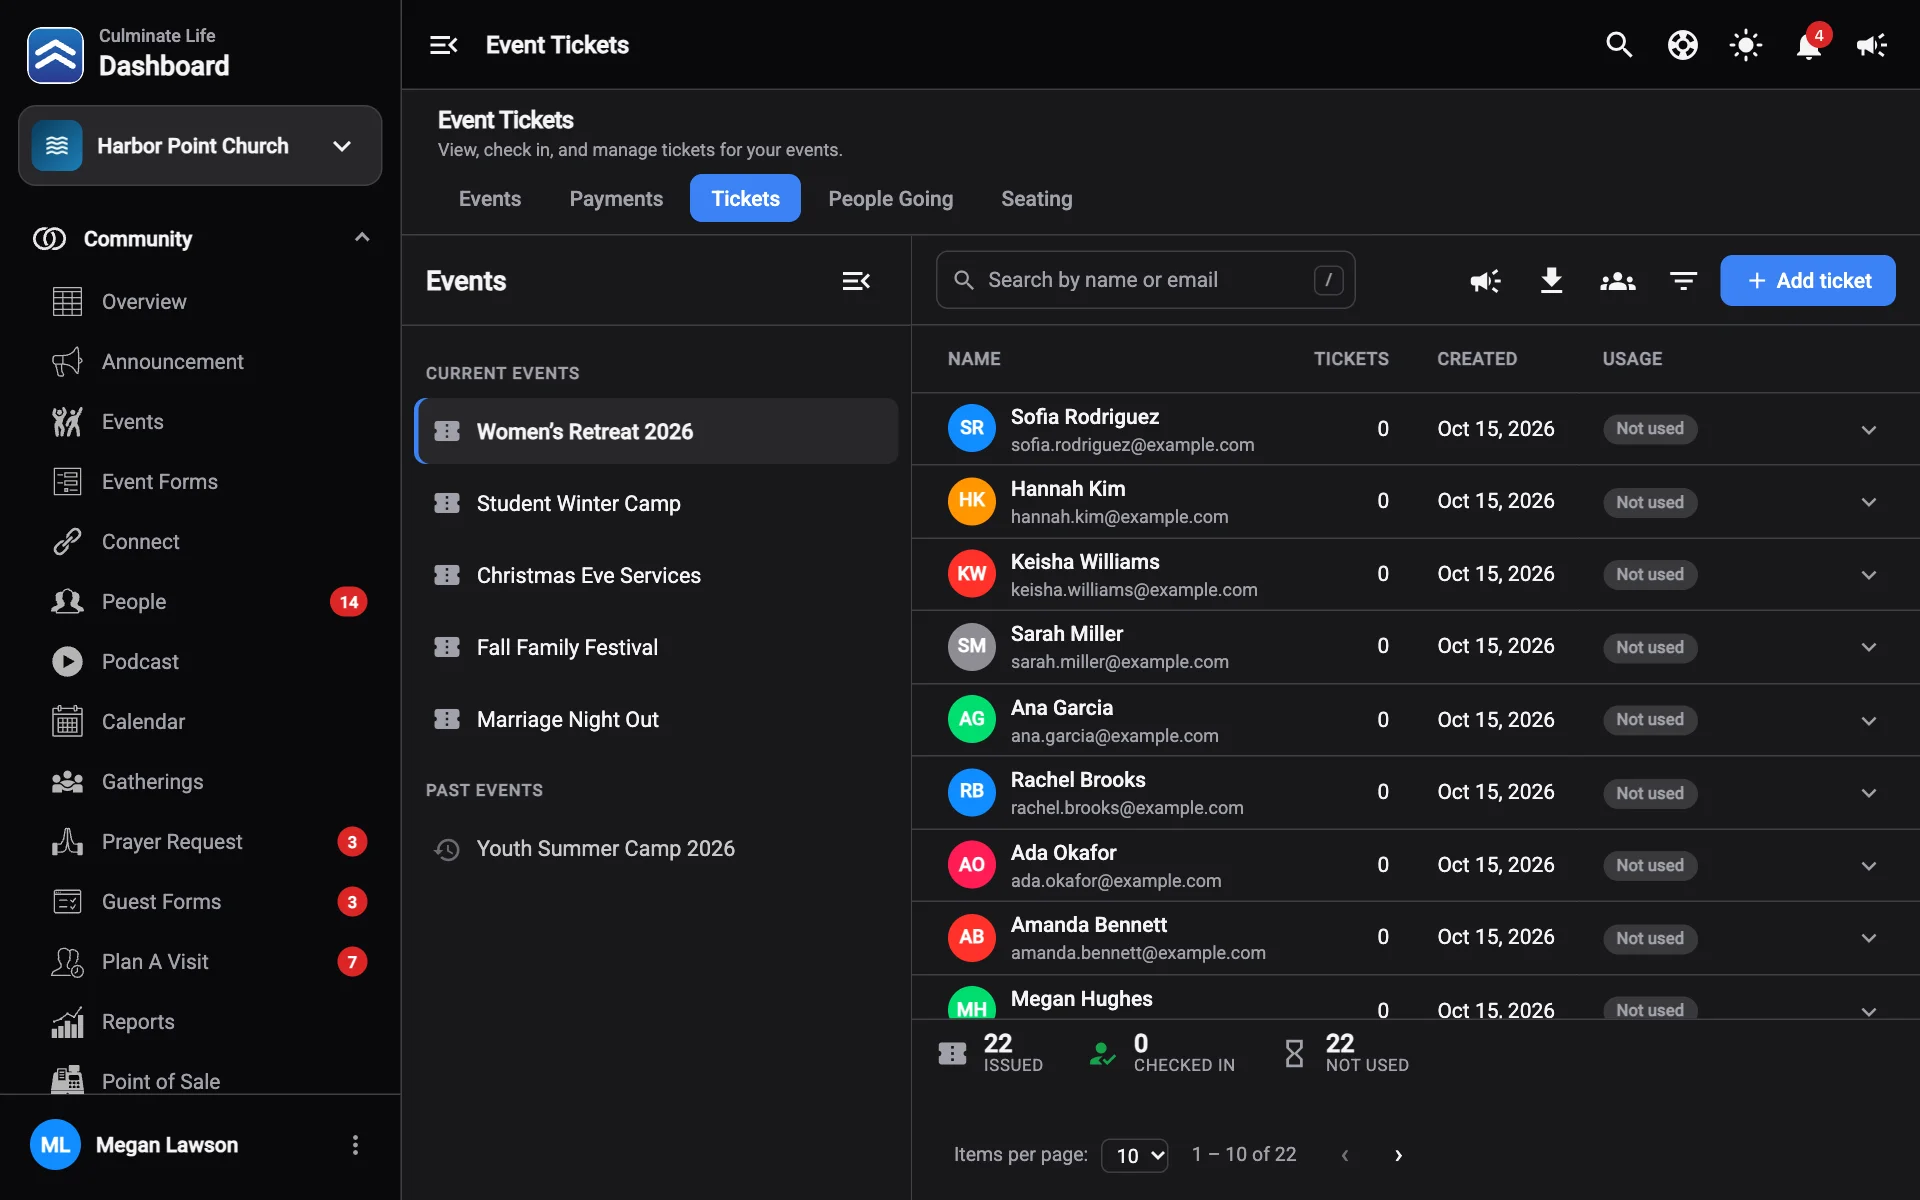The height and width of the screenshot is (1200, 1920).
Task: Switch to the Events tab
Action: (490, 198)
